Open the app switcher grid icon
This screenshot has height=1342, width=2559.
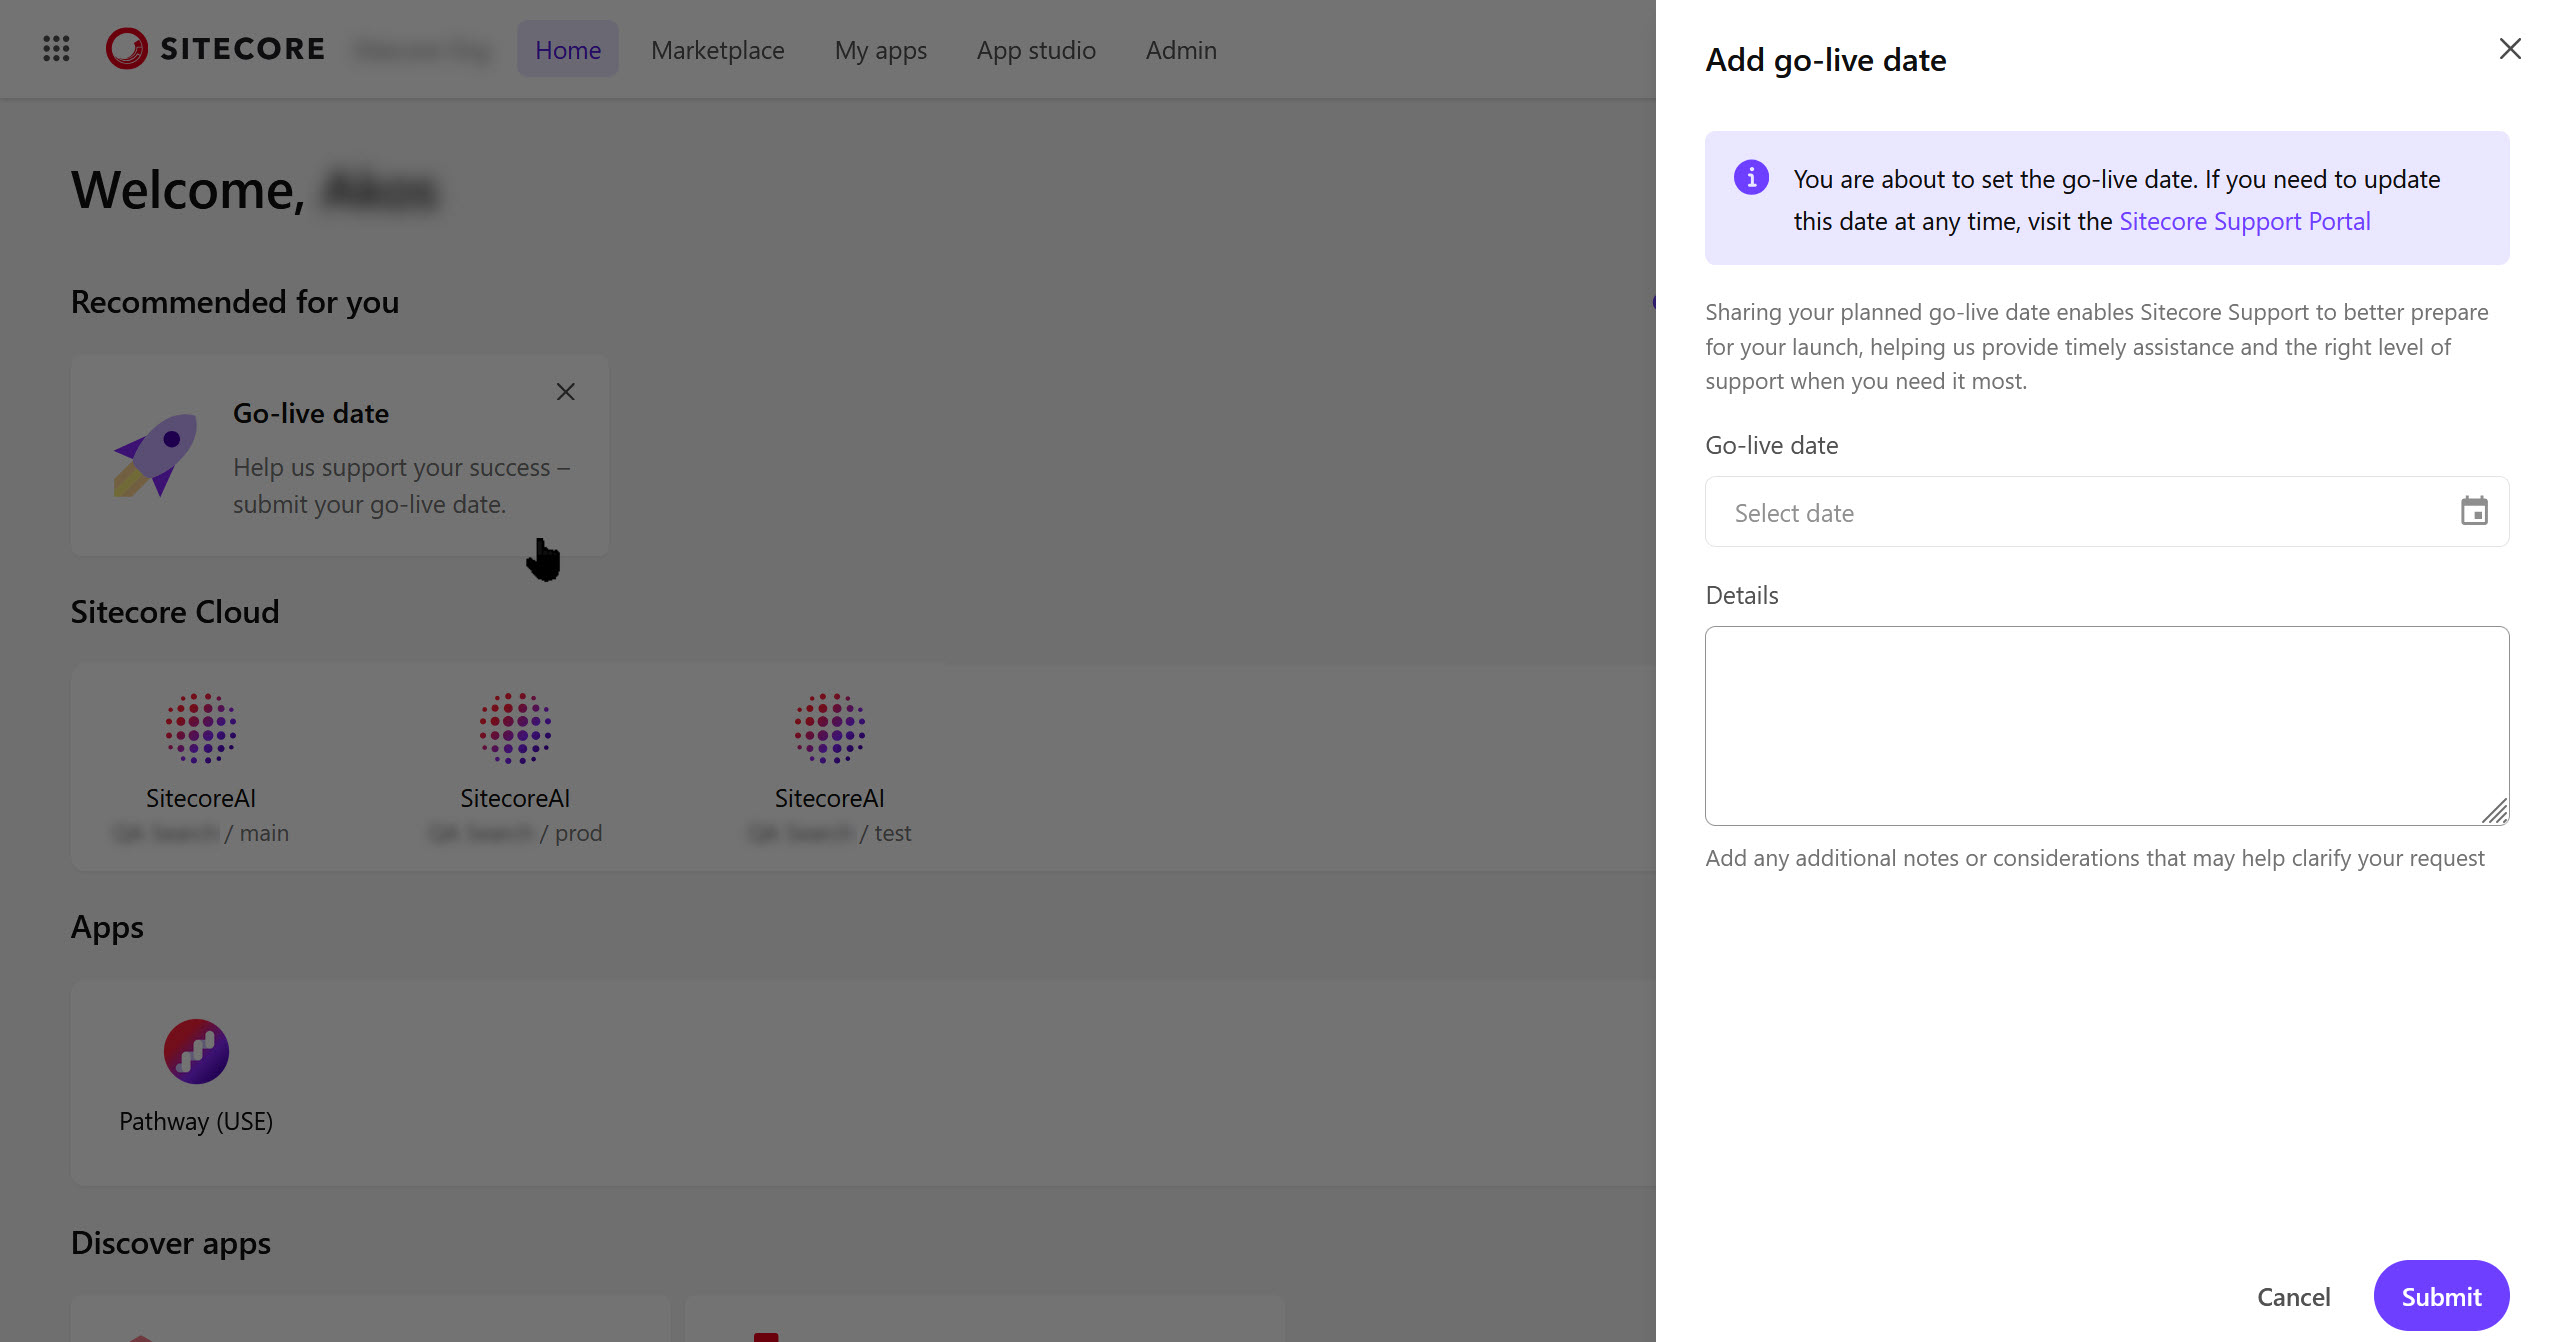click(x=56, y=49)
